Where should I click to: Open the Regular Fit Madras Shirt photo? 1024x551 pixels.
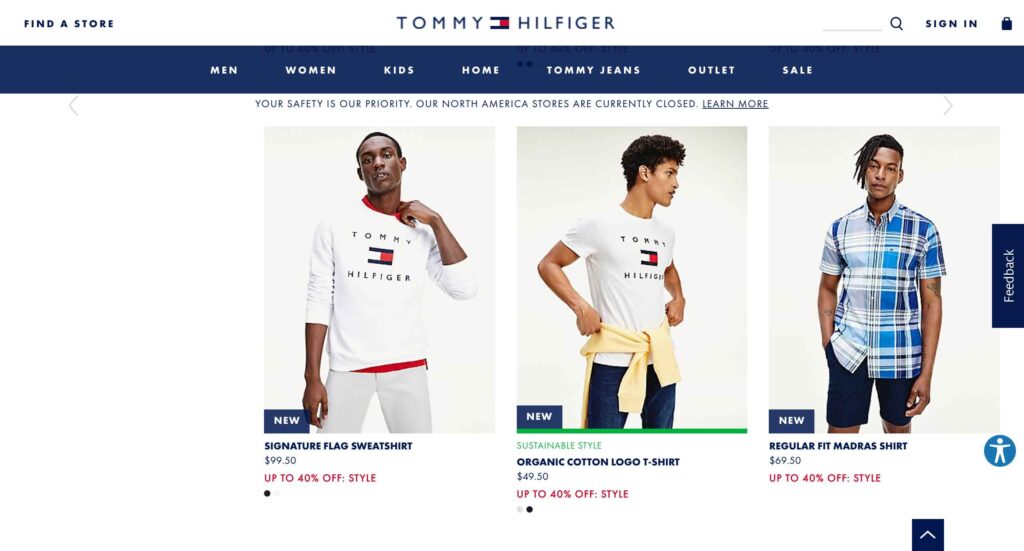pyautogui.click(x=884, y=279)
